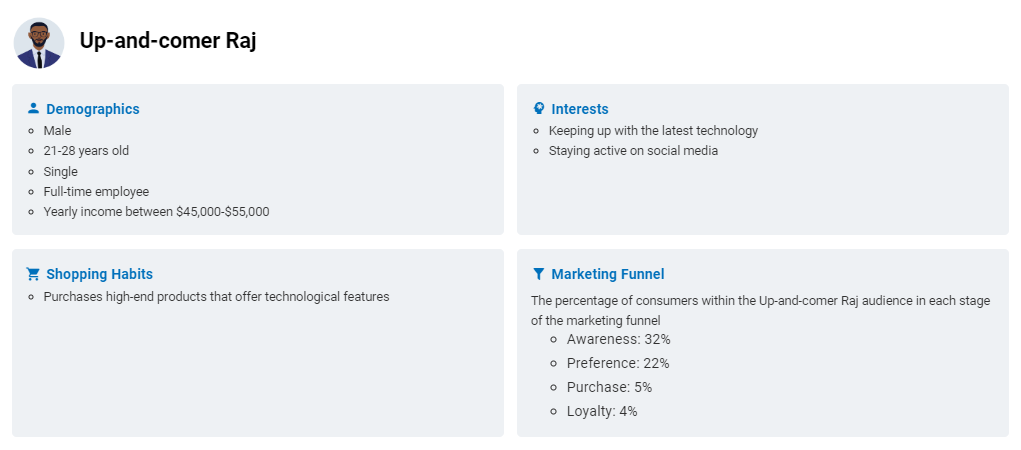Select the Interests heading
The image size is (1021, 450).
(580, 109)
